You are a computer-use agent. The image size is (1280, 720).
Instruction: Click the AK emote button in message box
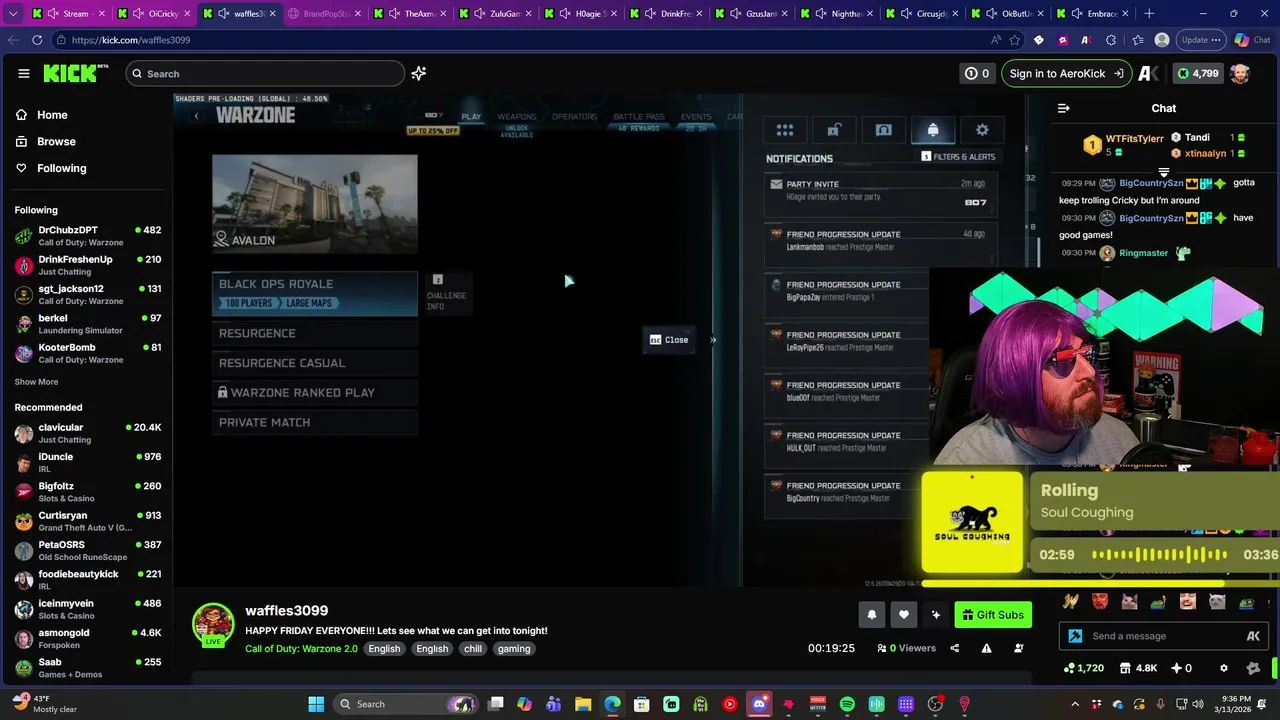[1253, 636]
